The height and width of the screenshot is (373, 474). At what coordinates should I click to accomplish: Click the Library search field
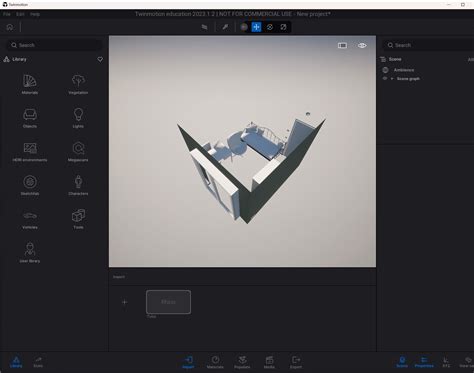55,45
